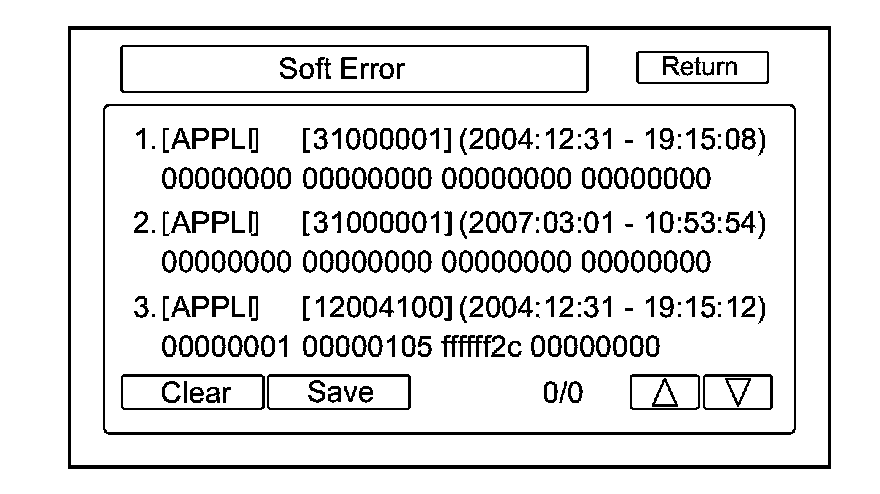The image size is (880, 494).
Task: Clear the soft error log
Action: (192, 392)
